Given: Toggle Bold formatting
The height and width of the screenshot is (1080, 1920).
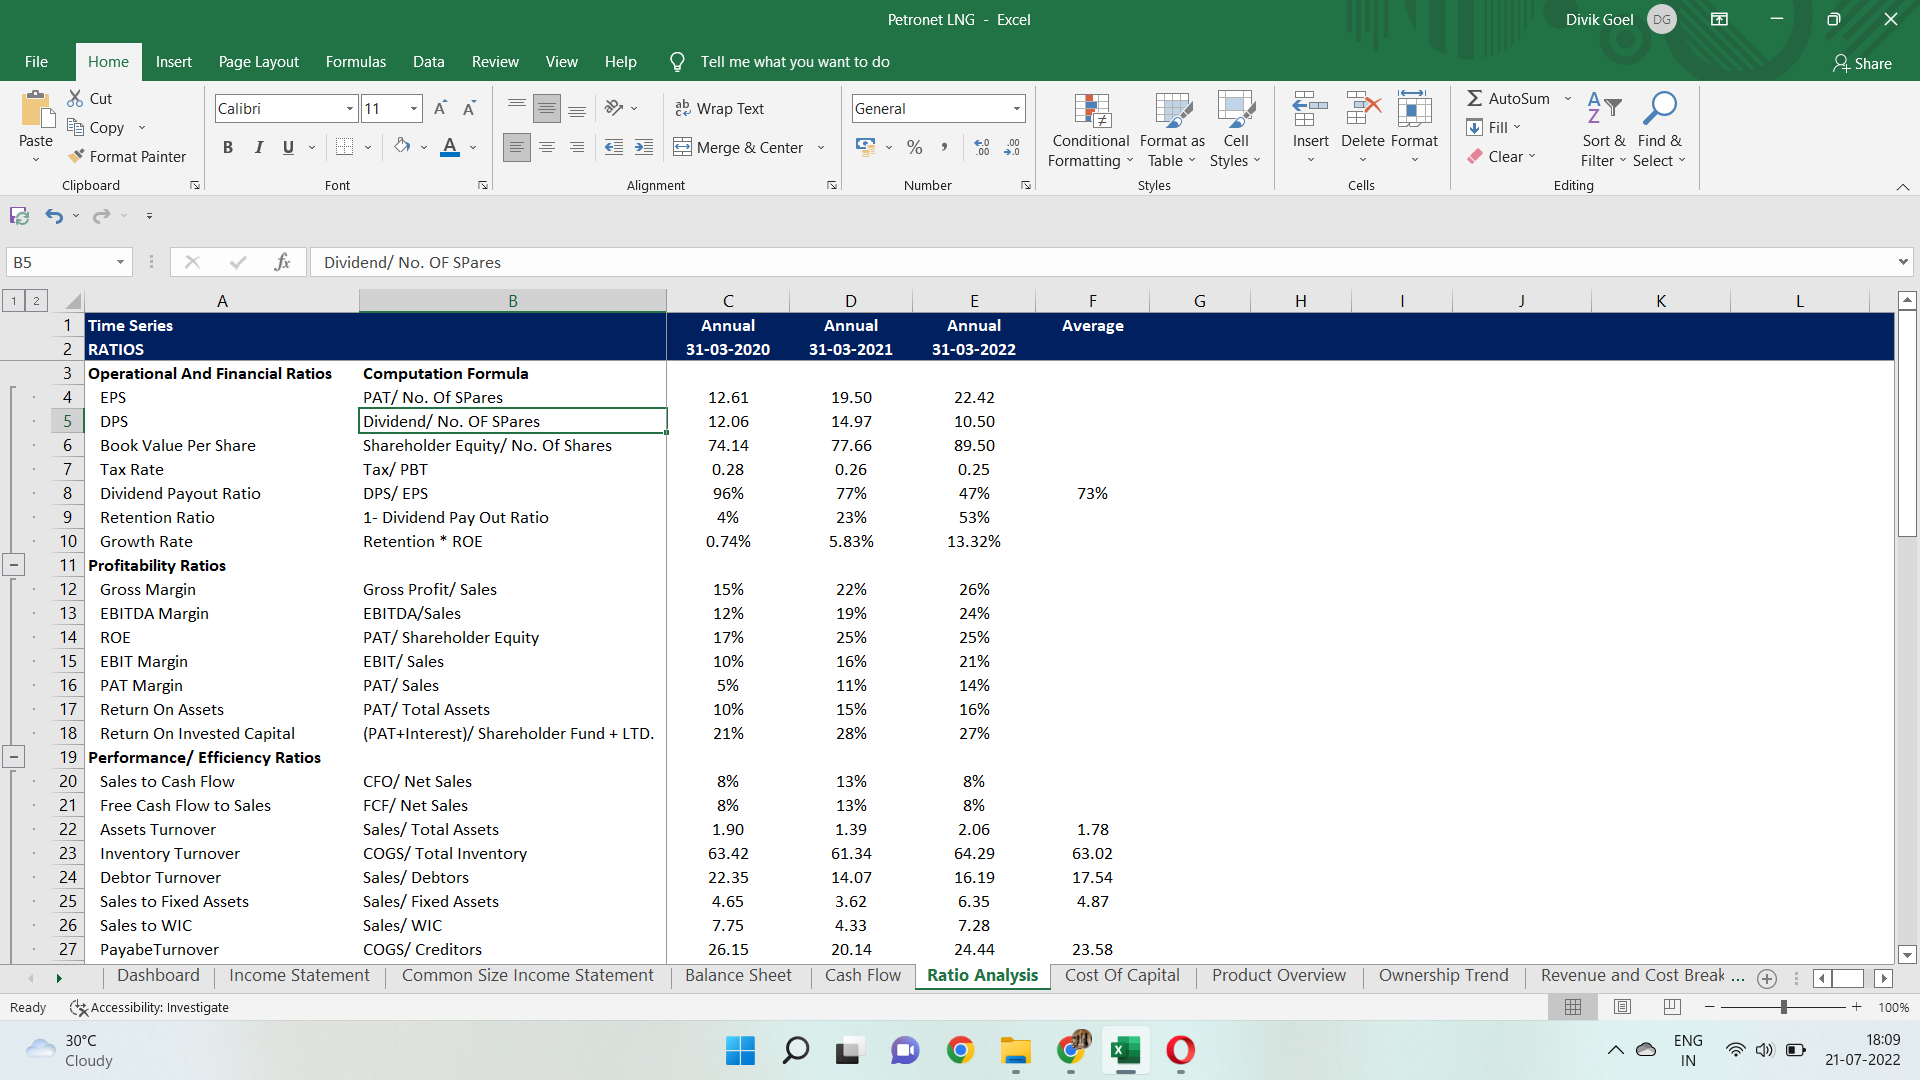Looking at the screenshot, I should point(228,147).
